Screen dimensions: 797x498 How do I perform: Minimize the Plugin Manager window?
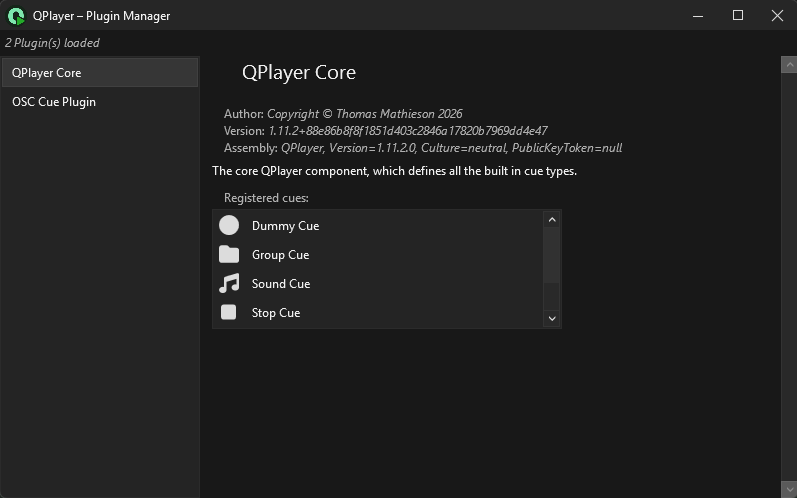coord(698,16)
